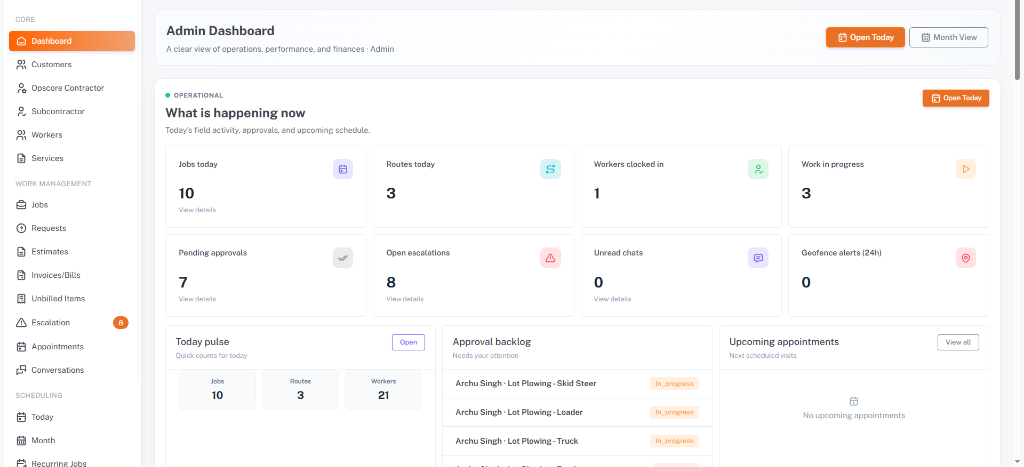This screenshot has height=467, width=1024.
Task: Click the Routes today route icon
Action: tap(551, 169)
